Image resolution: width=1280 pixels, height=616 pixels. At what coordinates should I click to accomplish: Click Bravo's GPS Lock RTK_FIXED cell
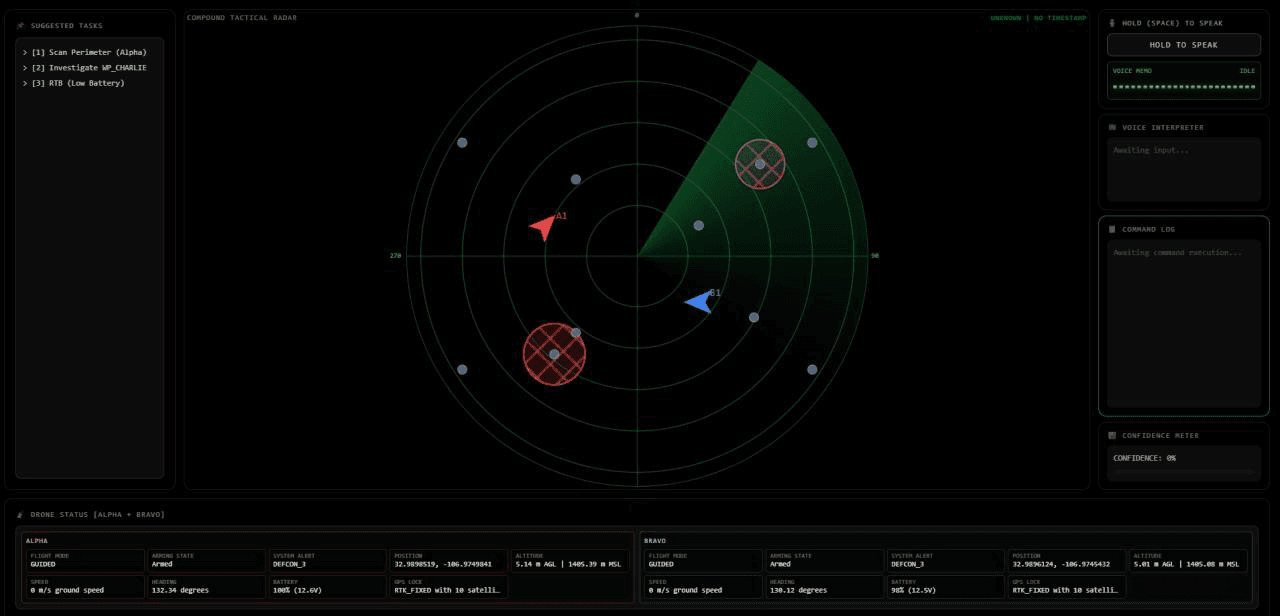coord(1067,586)
